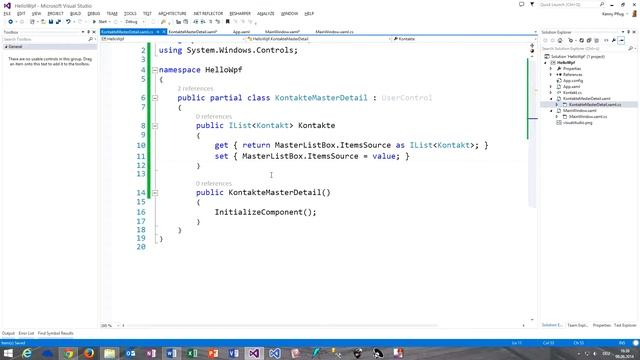Click the Navigate Backward toolbar icon
The height and width of the screenshot is (360, 640).
(11, 22)
